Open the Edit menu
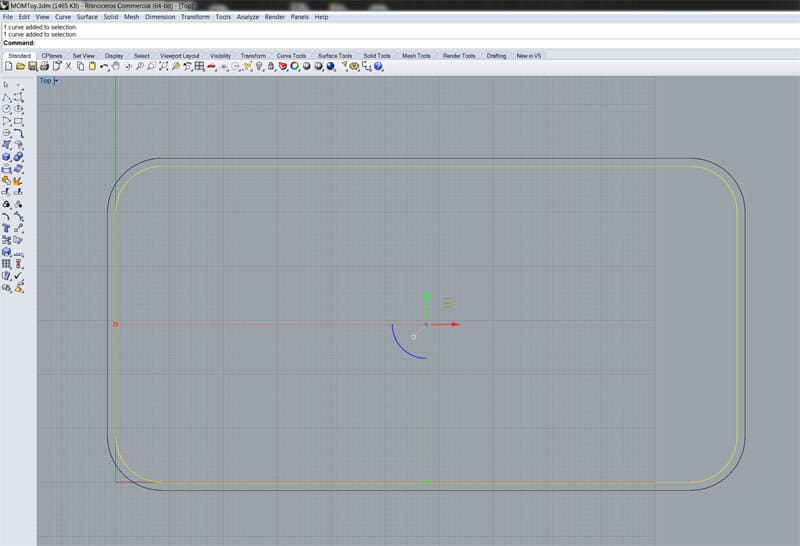The height and width of the screenshot is (546, 800). click(x=24, y=17)
